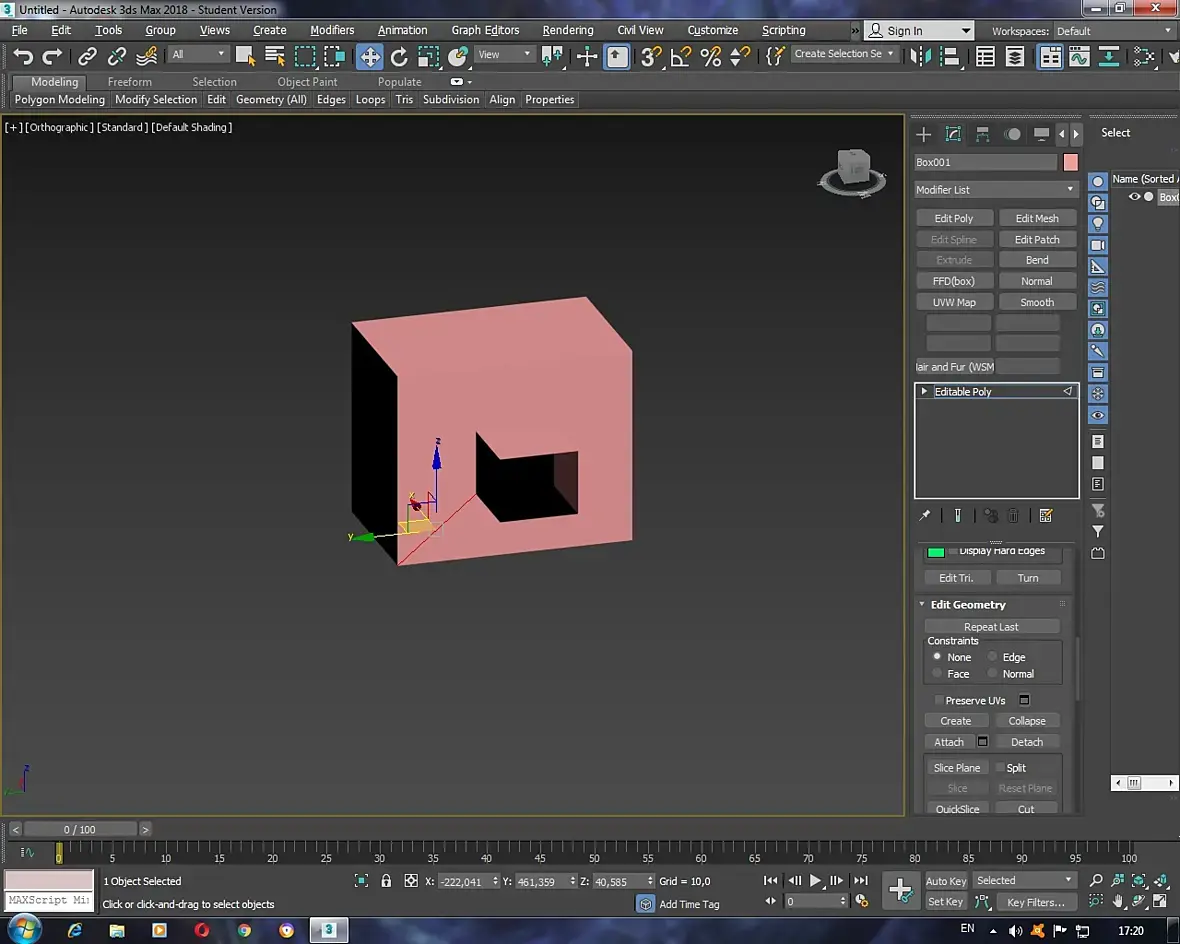1180x944 pixels.
Task: Select the Edge constraint radio button
Action: point(993,657)
